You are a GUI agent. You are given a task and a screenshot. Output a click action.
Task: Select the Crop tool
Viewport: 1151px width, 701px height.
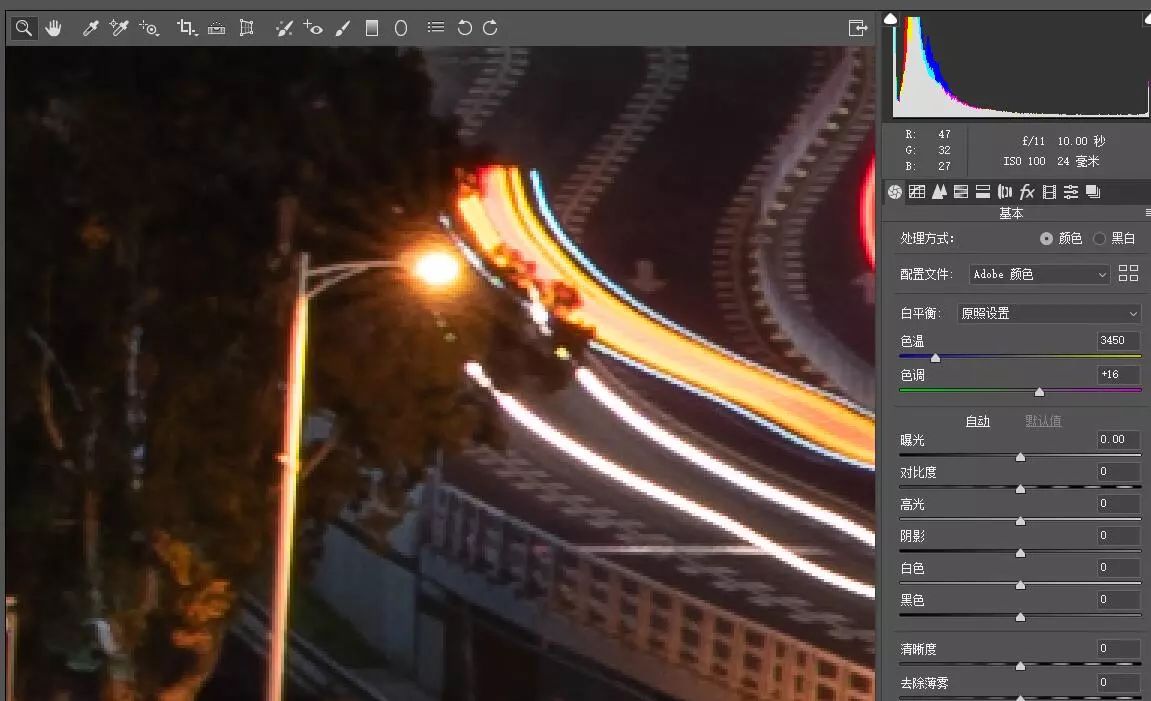(x=186, y=28)
